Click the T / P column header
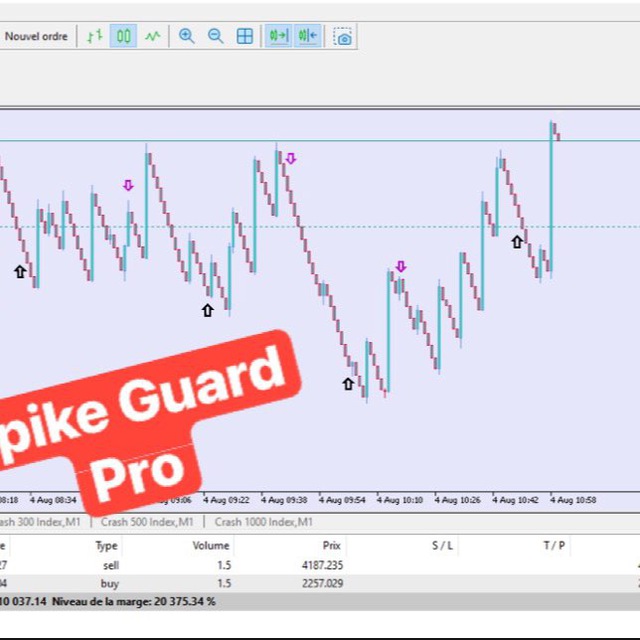The image size is (640, 640). pos(554,546)
